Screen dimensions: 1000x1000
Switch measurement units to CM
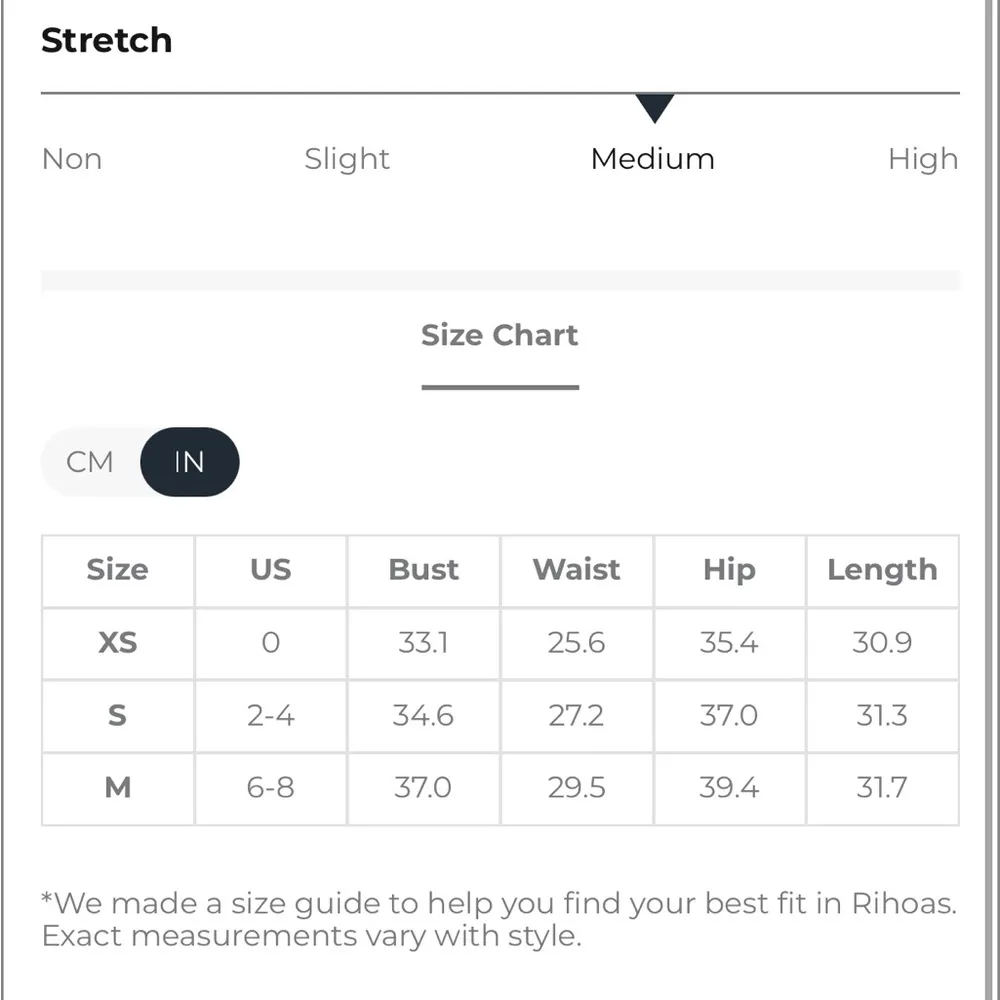point(90,462)
